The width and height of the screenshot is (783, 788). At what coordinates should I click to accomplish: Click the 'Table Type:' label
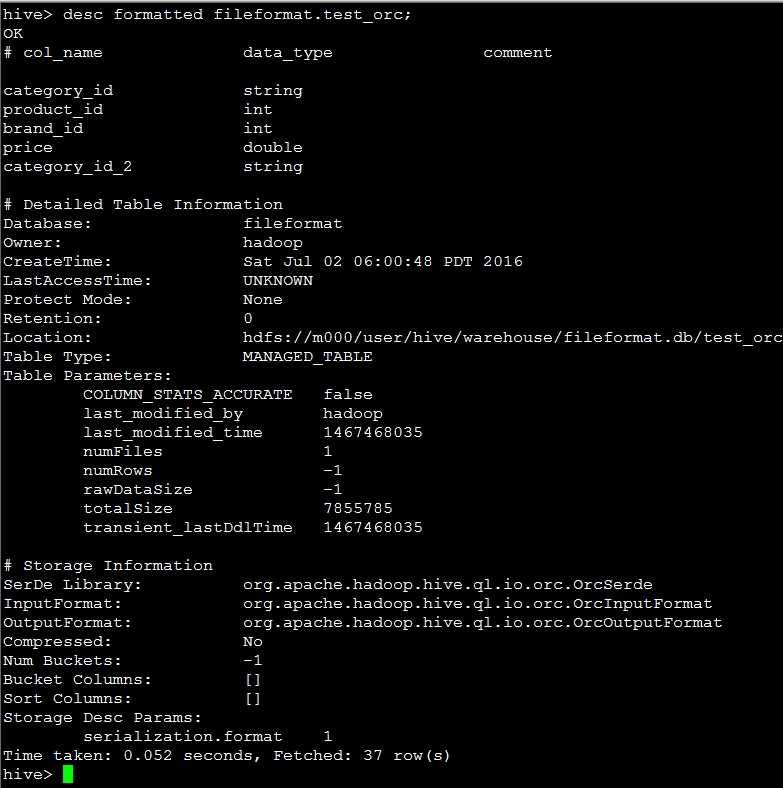click(x=57, y=357)
